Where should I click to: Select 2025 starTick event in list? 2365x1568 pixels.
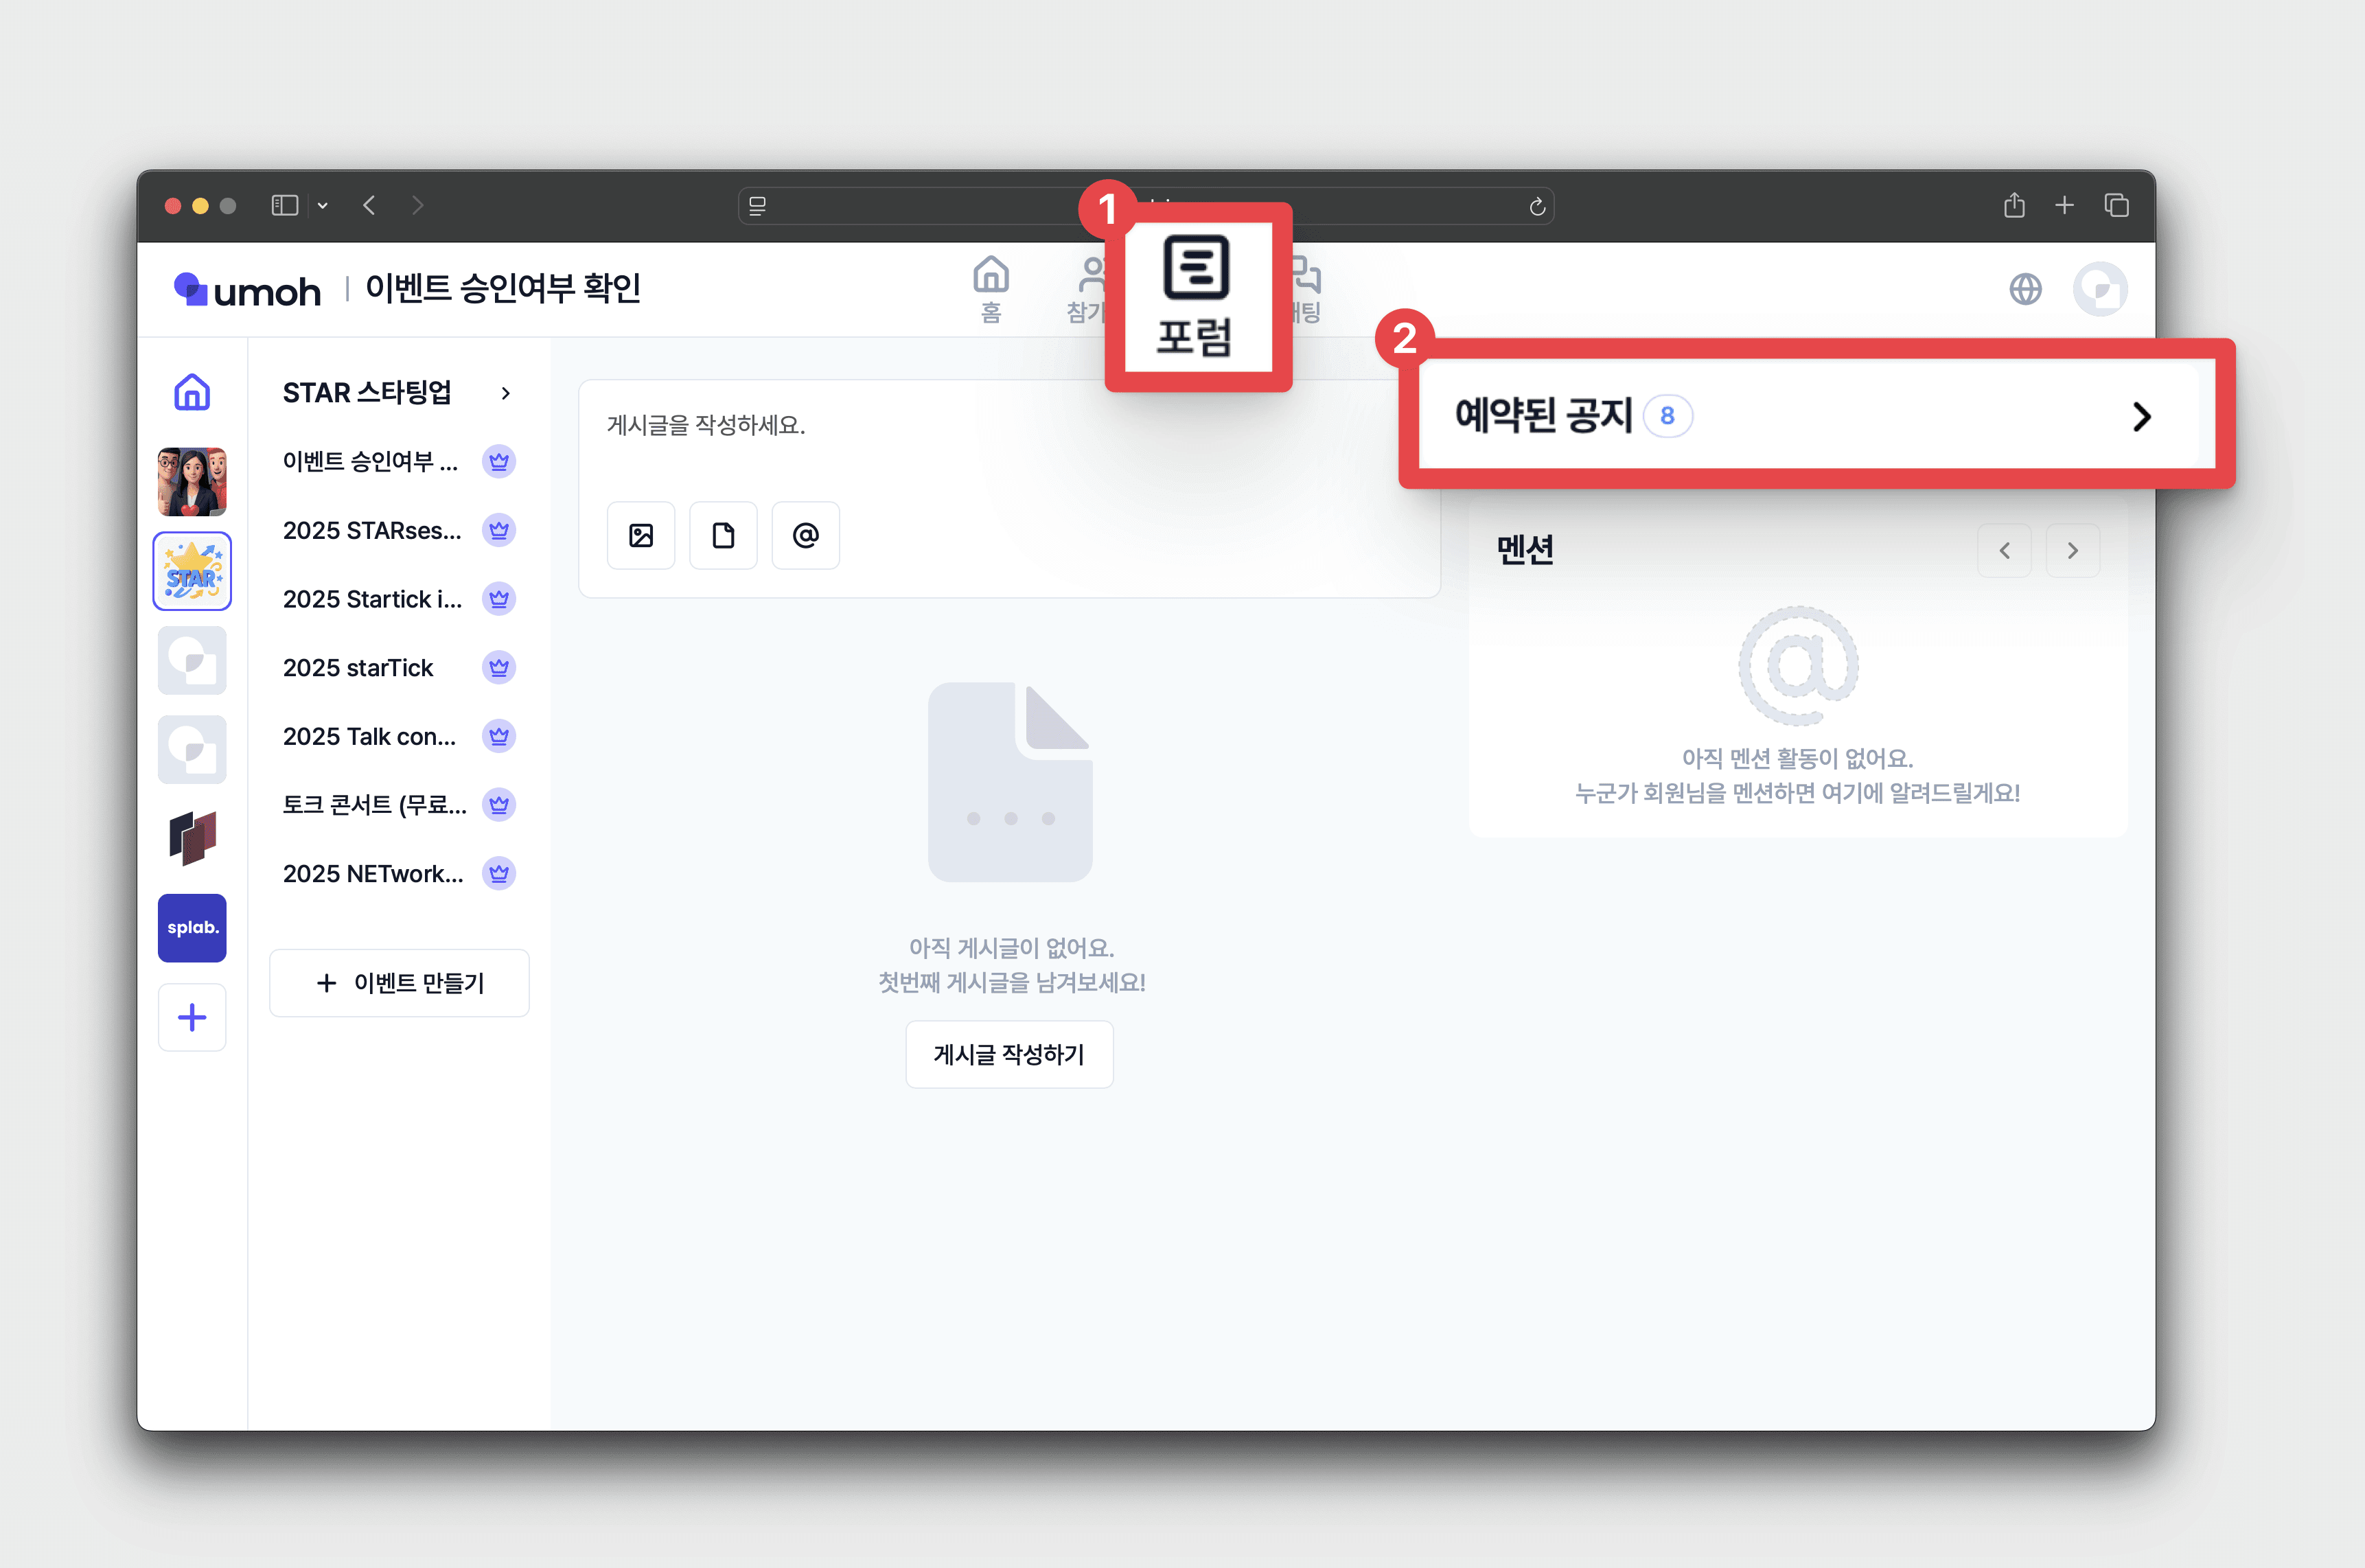click(x=358, y=668)
